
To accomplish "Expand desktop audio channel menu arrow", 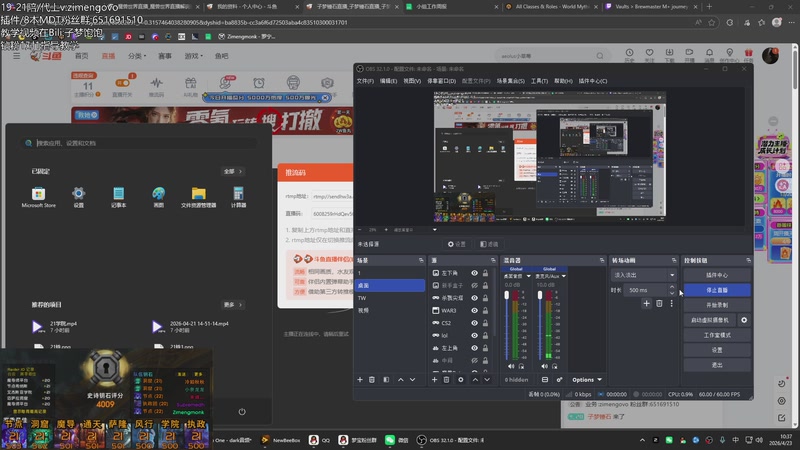I will point(529,276).
